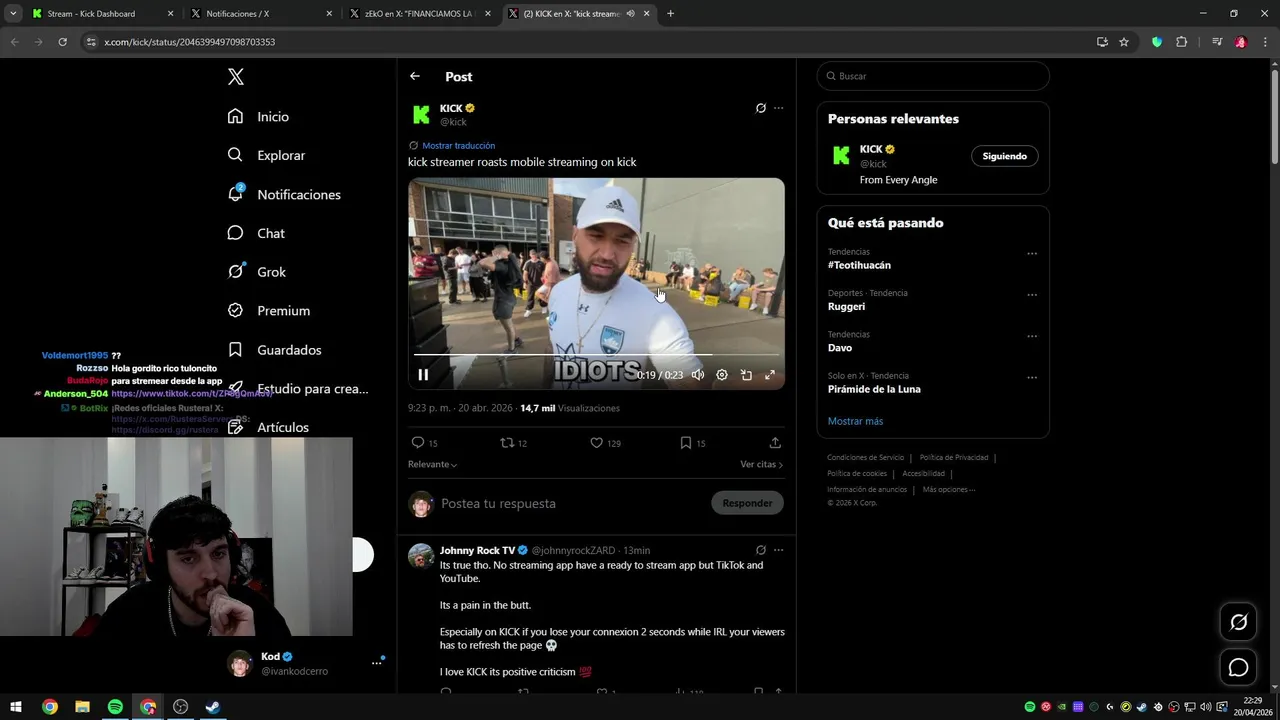Open the Ruggeri trend
1280x720 pixels.
click(846, 307)
